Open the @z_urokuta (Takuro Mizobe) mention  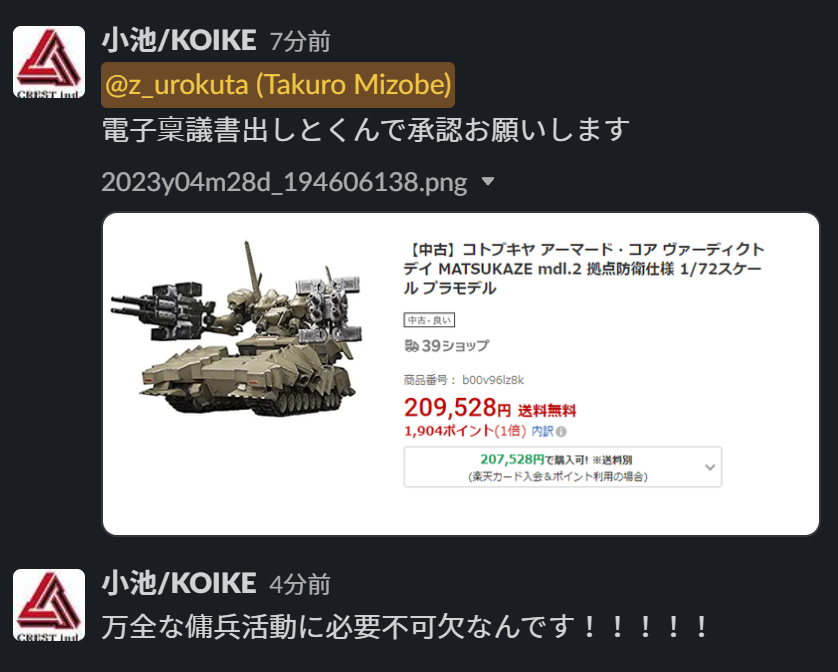(x=278, y=84)
